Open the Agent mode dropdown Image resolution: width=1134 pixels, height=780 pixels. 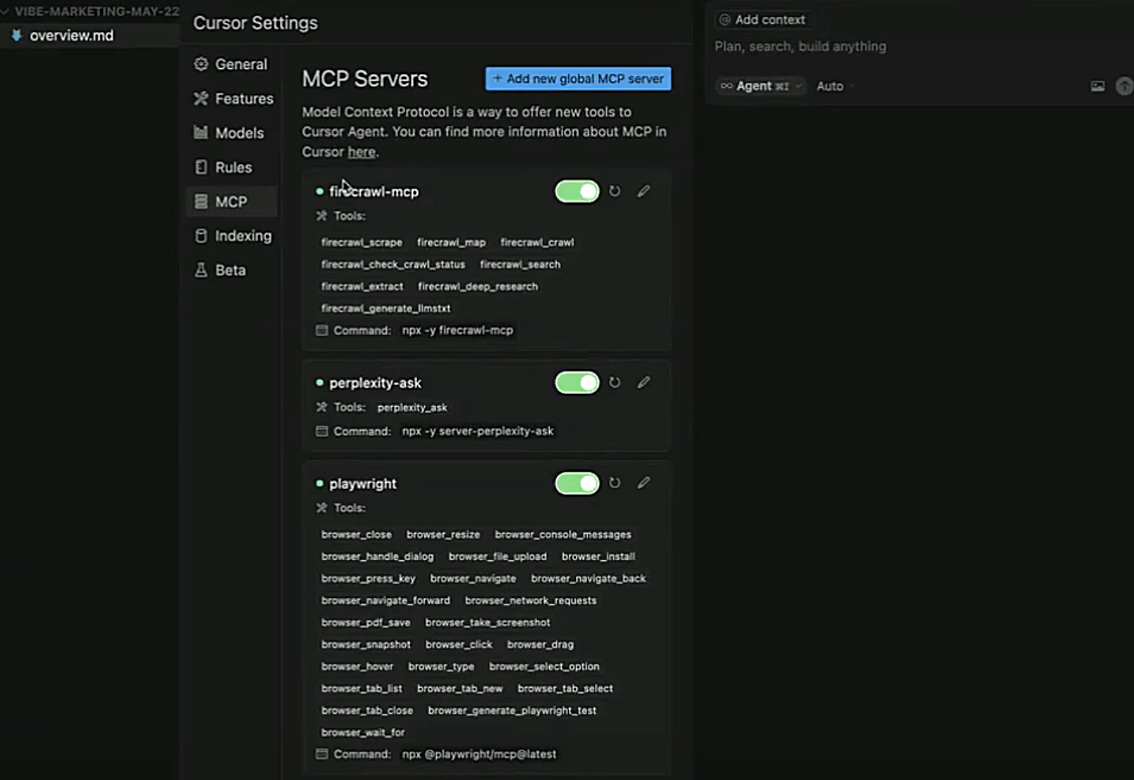(760, 86)
